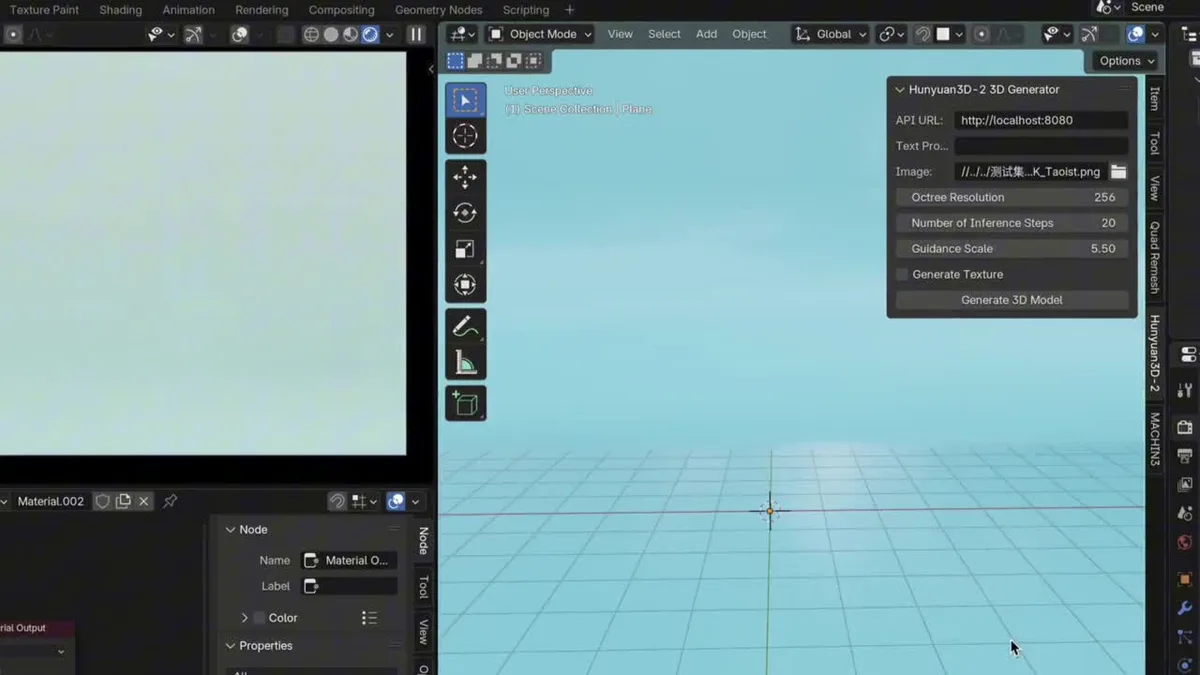Duplicate Material.002 with the new material icon

coord(123,501)
